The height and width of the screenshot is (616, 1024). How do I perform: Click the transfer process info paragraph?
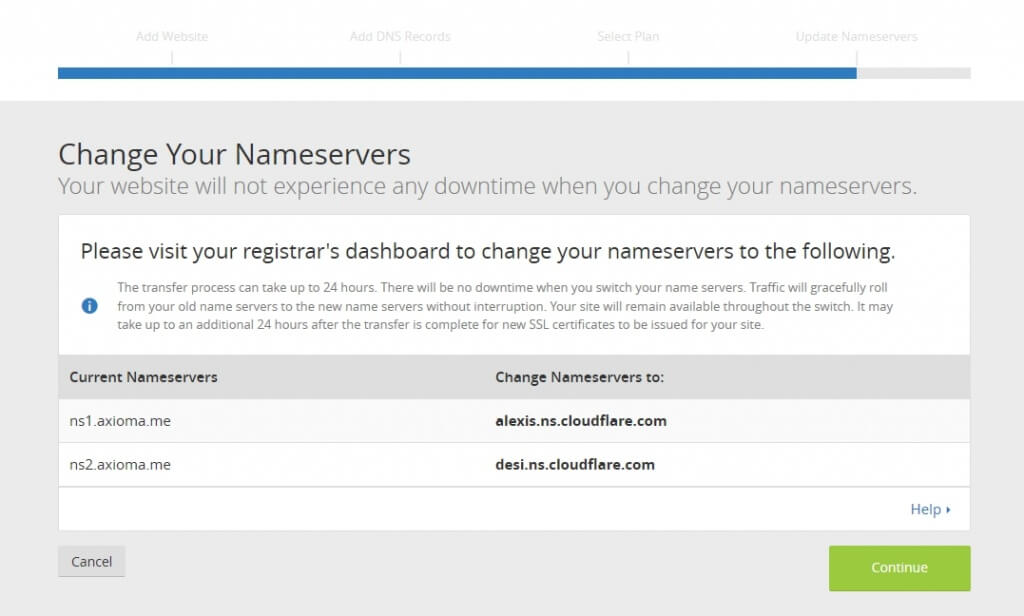pos(505,306)
